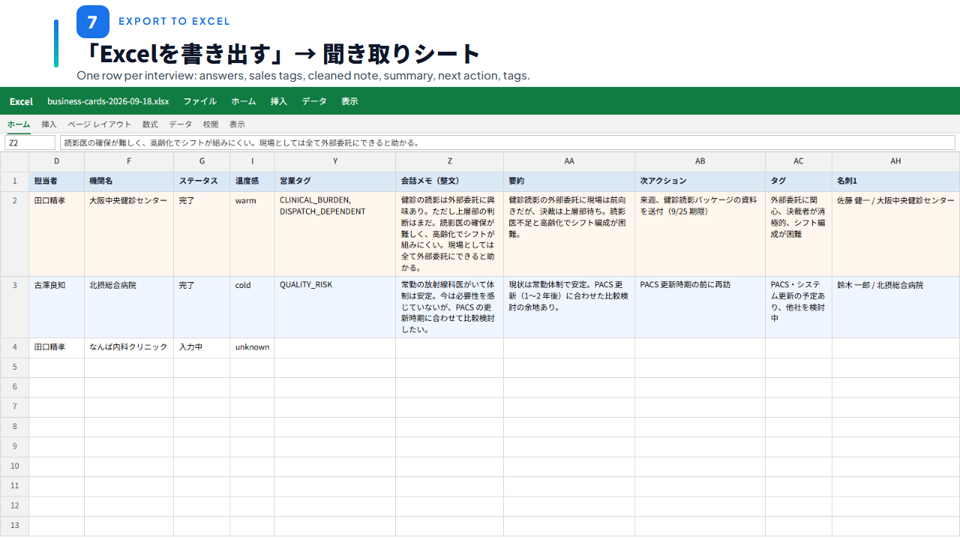Select column header Z
Viewport: 960px width, 540px height.
pyautogui.click(x=449, y=162)
